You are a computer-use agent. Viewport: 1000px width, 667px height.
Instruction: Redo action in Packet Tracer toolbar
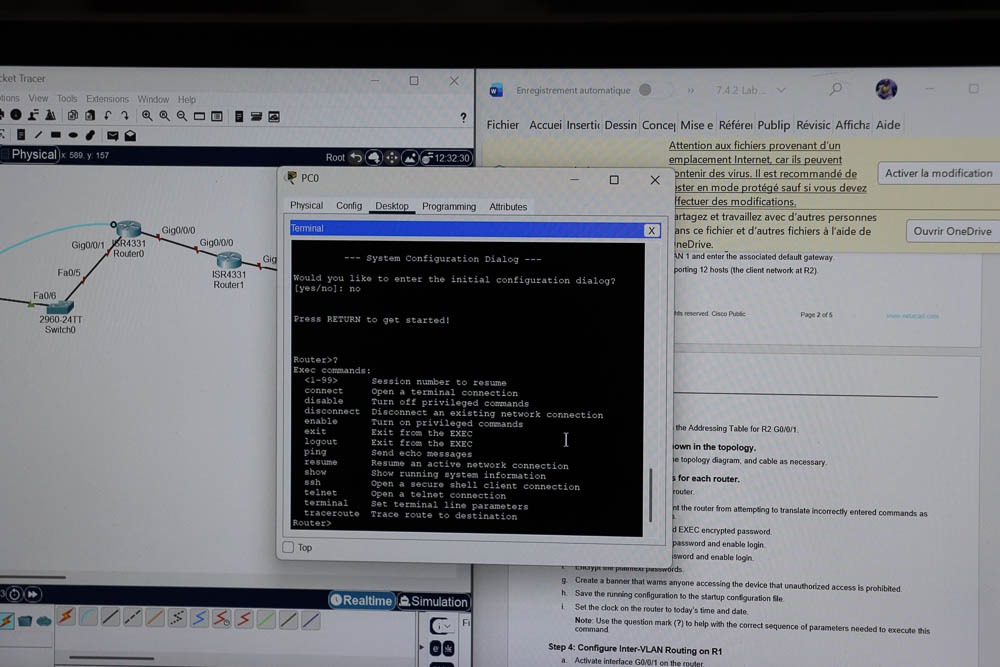pyautogui.click(x=125, y=115)
